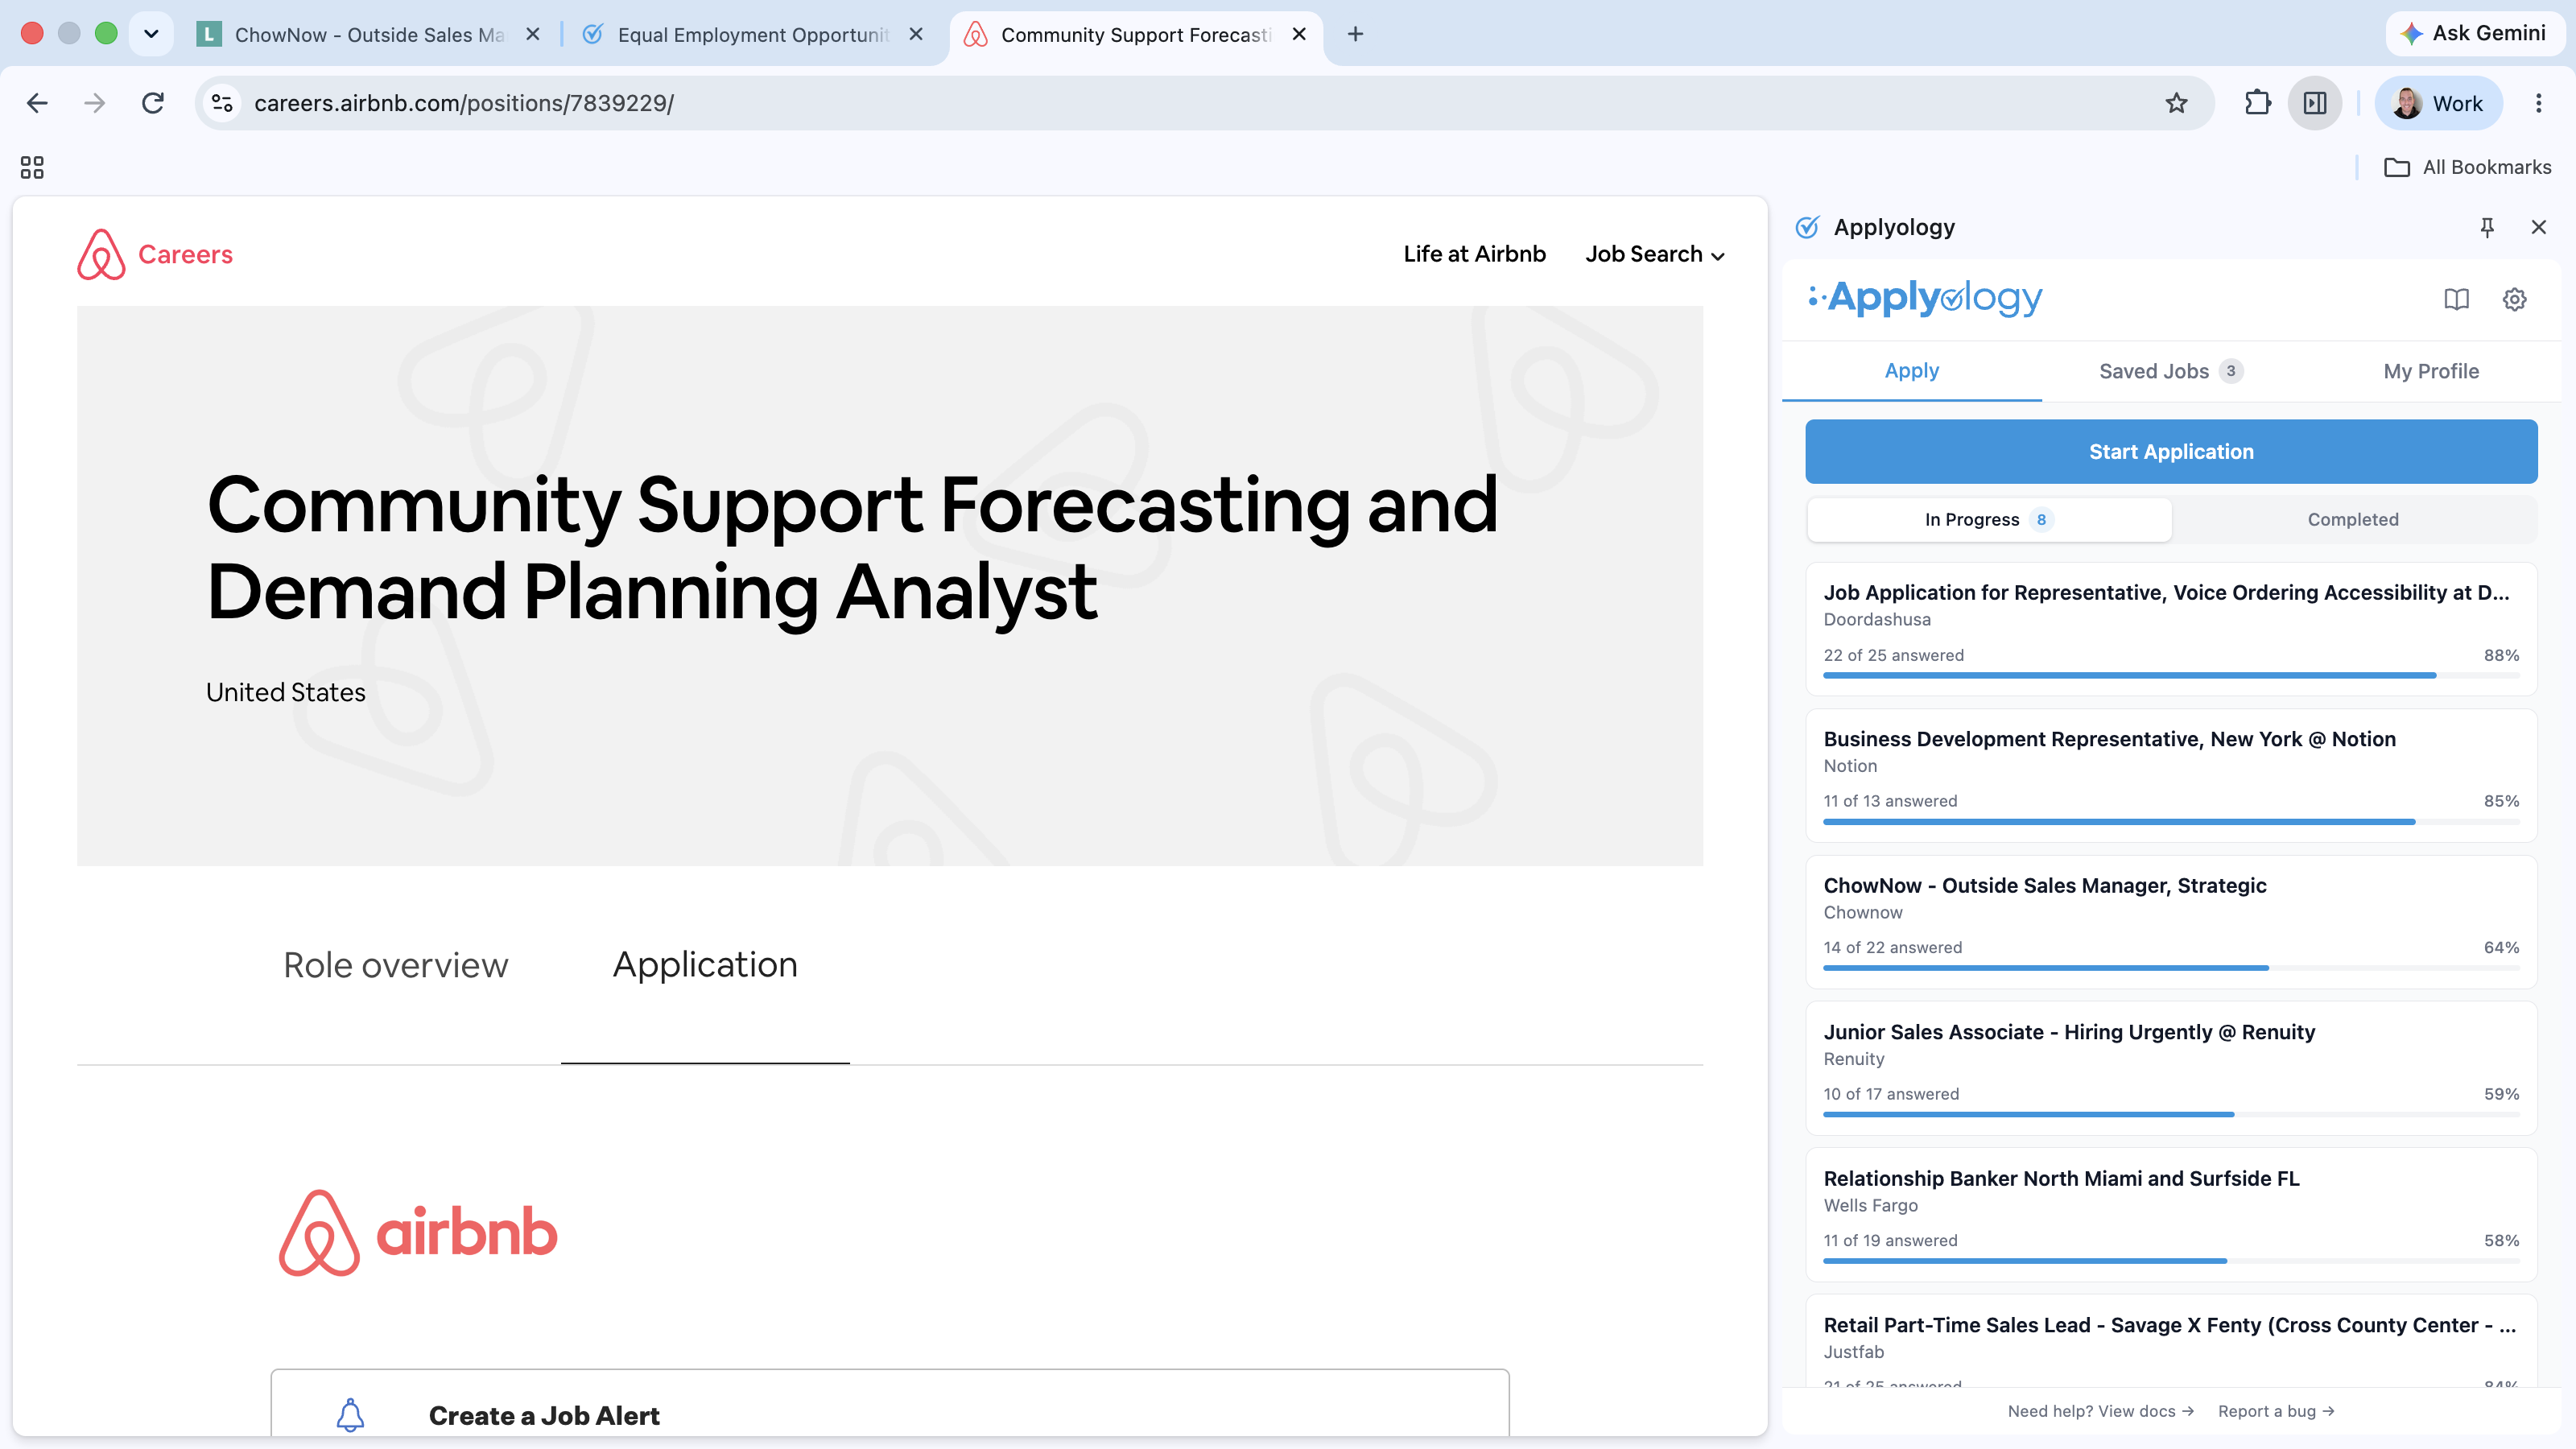This screenshot has width=2576, height=1449.
Task: Show Completed applications
Action: coord(2352,519)
